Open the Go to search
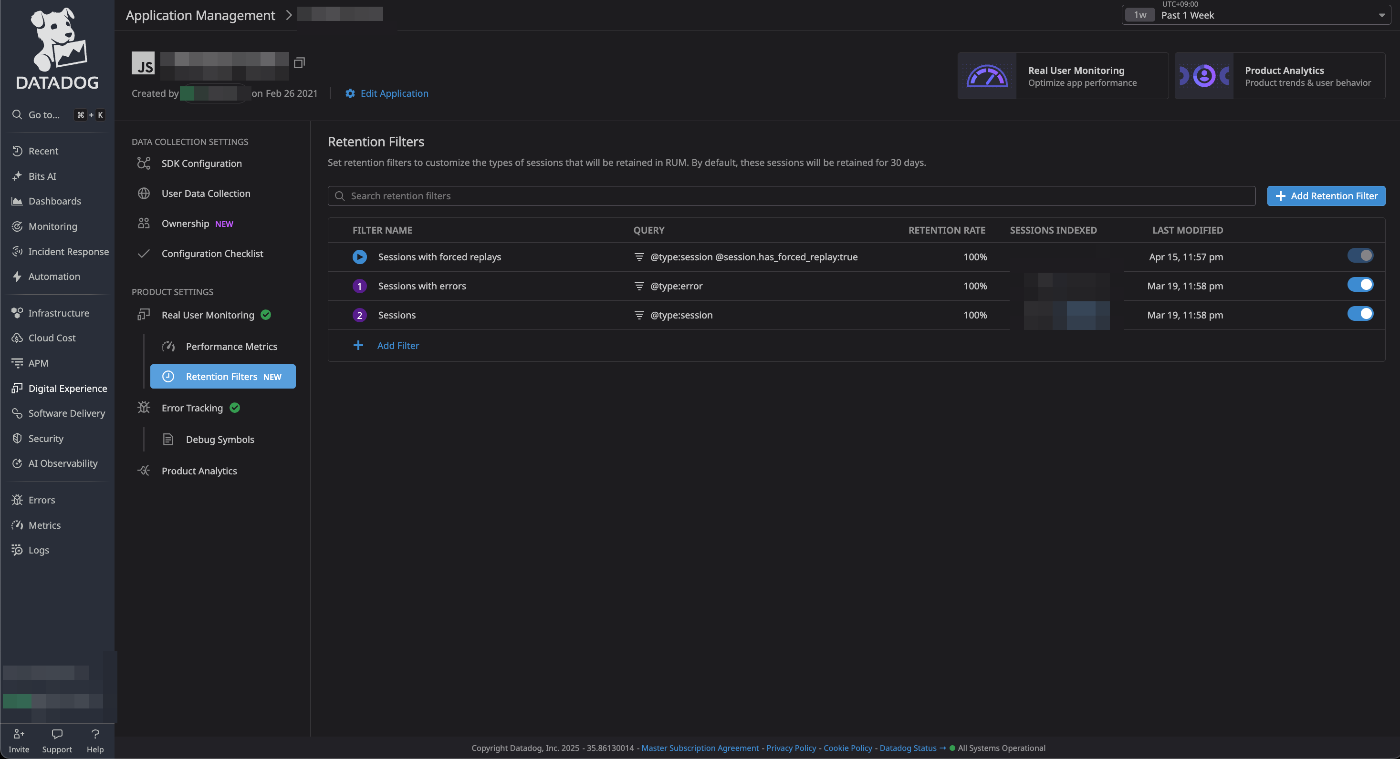1400x759 pixels. pos(57,115)
